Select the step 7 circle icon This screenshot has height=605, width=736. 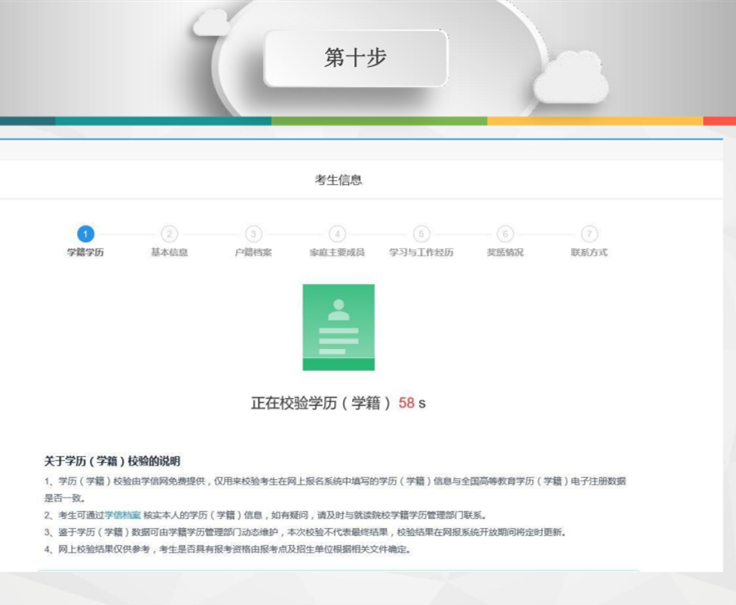(589, 234)
